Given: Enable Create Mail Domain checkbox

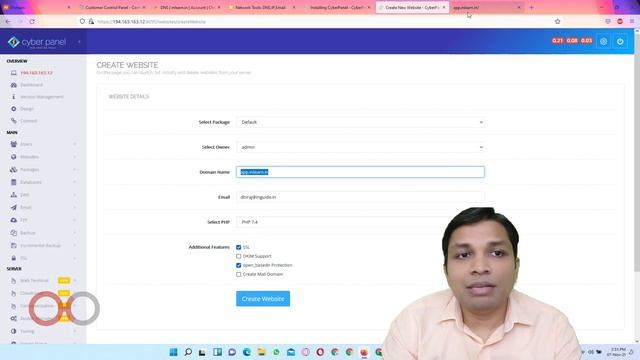Looking at the screenshot, I should [238, 274].
